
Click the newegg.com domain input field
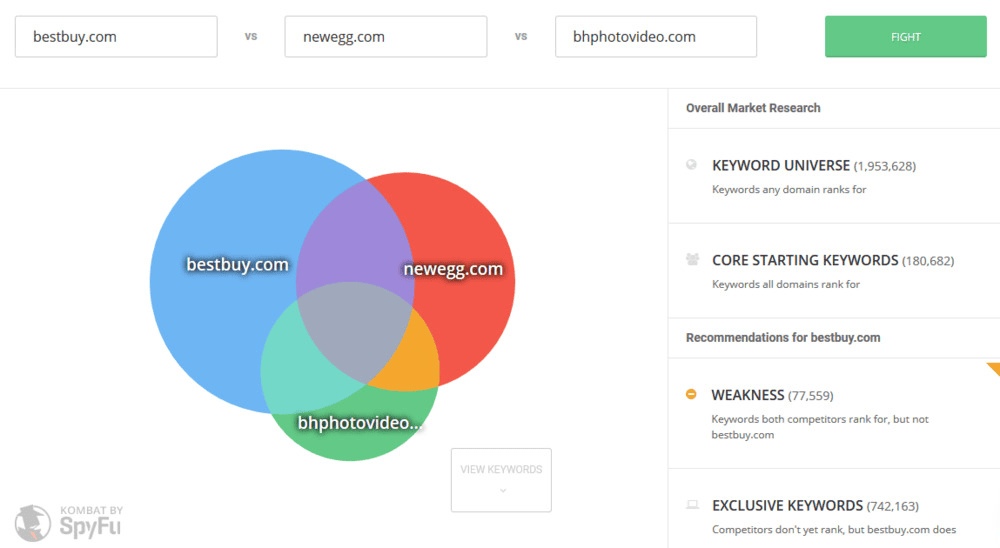[x=386, y=37]
